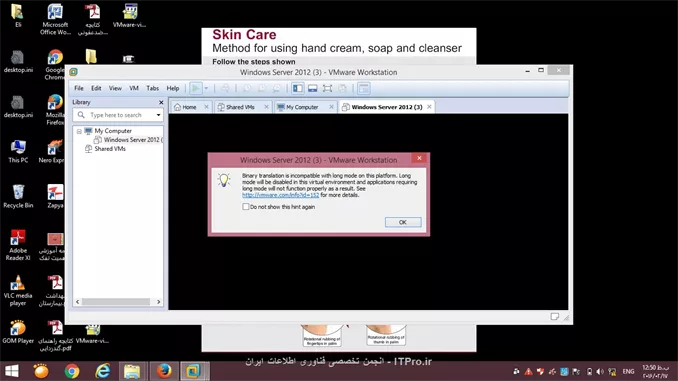The image size is (678, 381).
Task: Click the Take Snapshot toolbar icon
Action: coord(247,88)
